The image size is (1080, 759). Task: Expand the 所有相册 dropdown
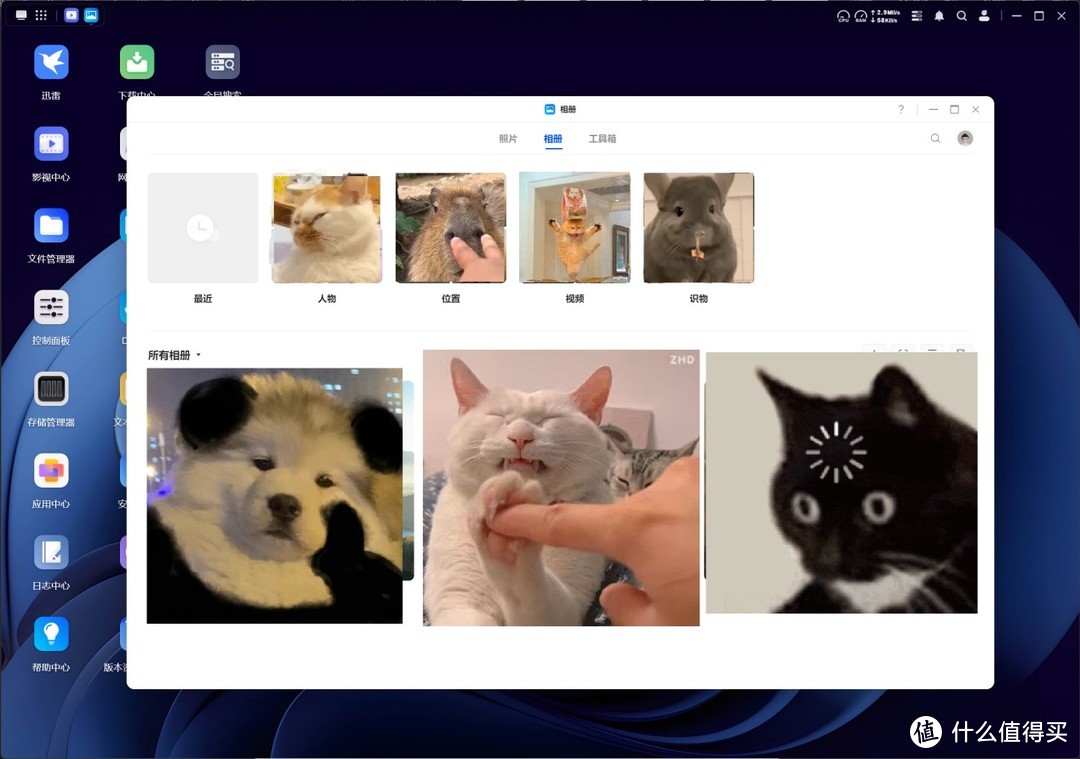coord(174,355)
